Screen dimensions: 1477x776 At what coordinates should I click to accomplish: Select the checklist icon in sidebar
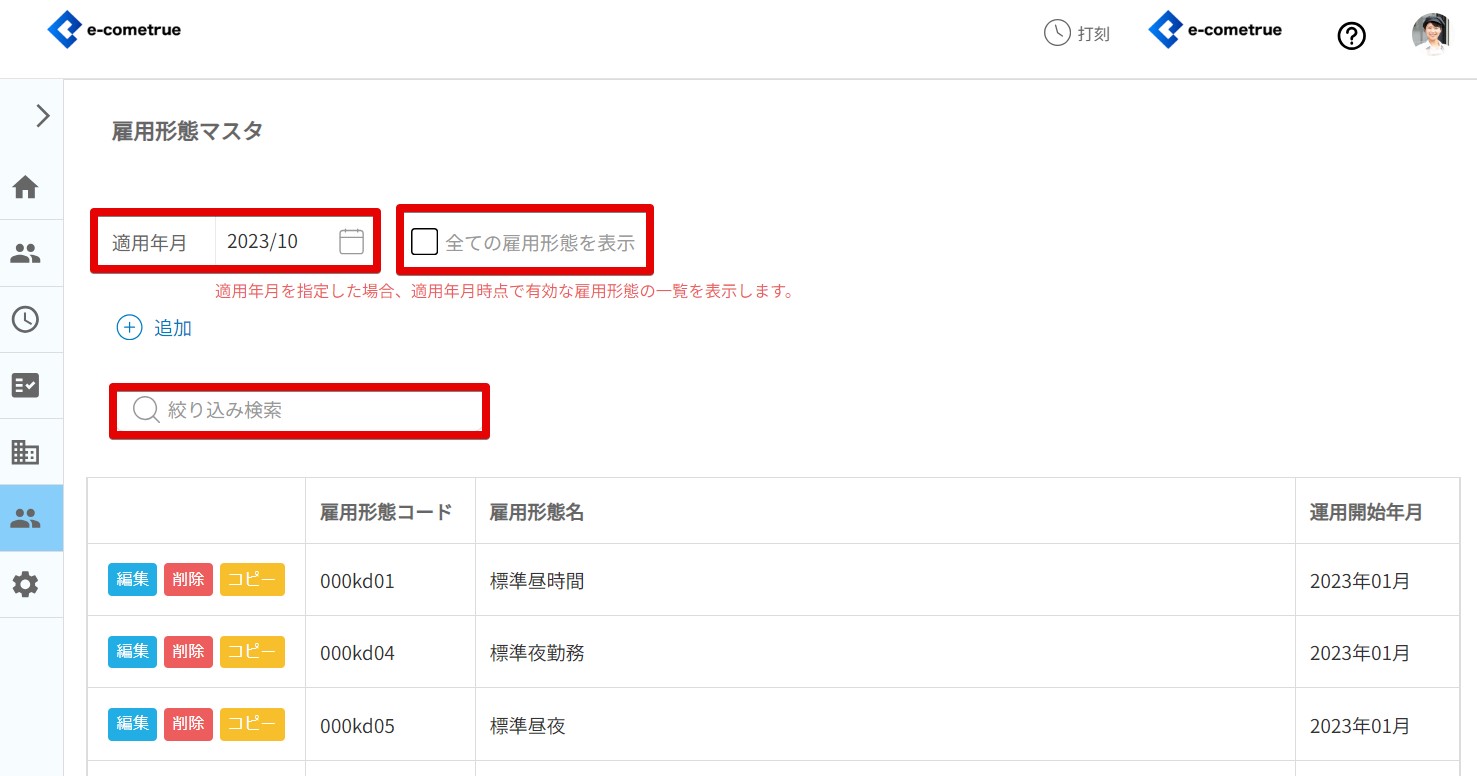(x=25, y=385)
